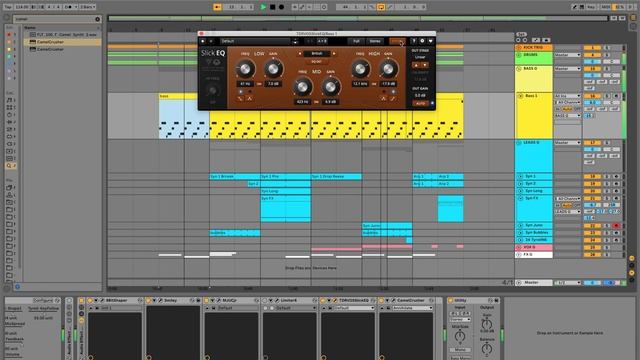This screenshot has width=640, height=360.
Task: Click the Tap tempo button
Action: click(x=8, y=7)
